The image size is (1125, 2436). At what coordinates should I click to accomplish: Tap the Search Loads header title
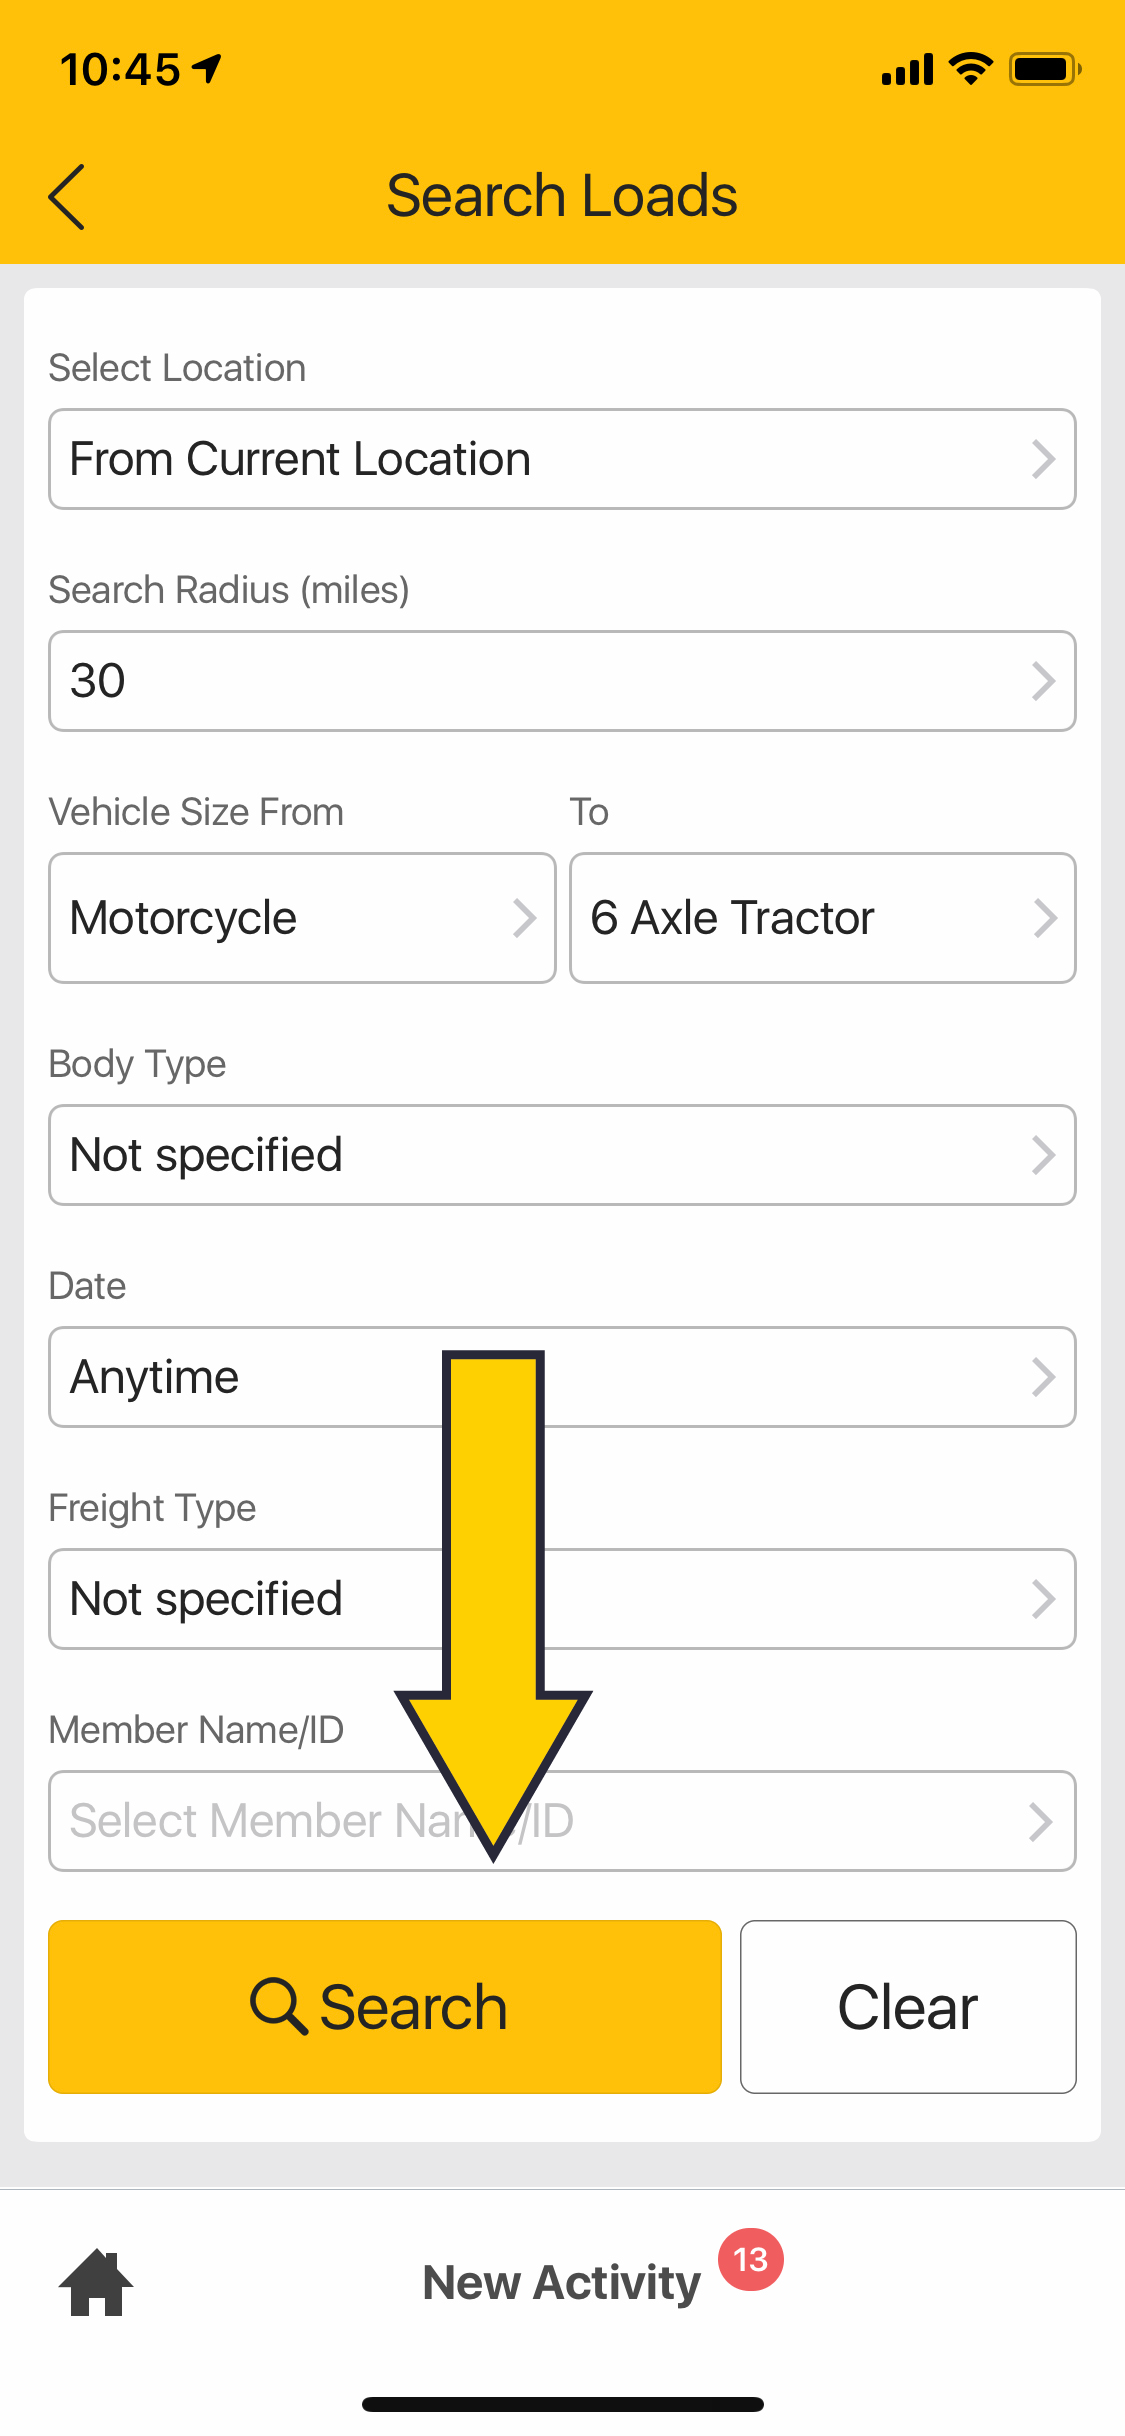tap(562, 195)
